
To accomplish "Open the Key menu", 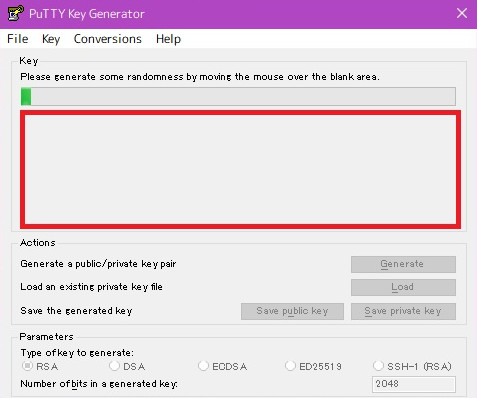I will tap(51, 39).
